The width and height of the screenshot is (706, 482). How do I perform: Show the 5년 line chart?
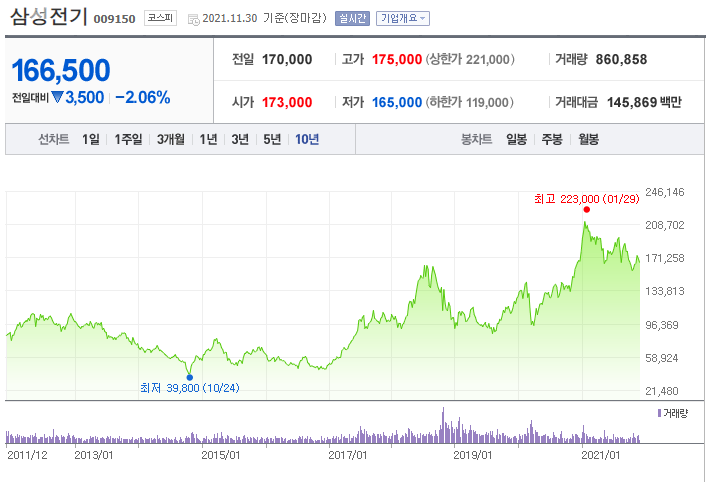pyautogui.click(x=272, y=139)
